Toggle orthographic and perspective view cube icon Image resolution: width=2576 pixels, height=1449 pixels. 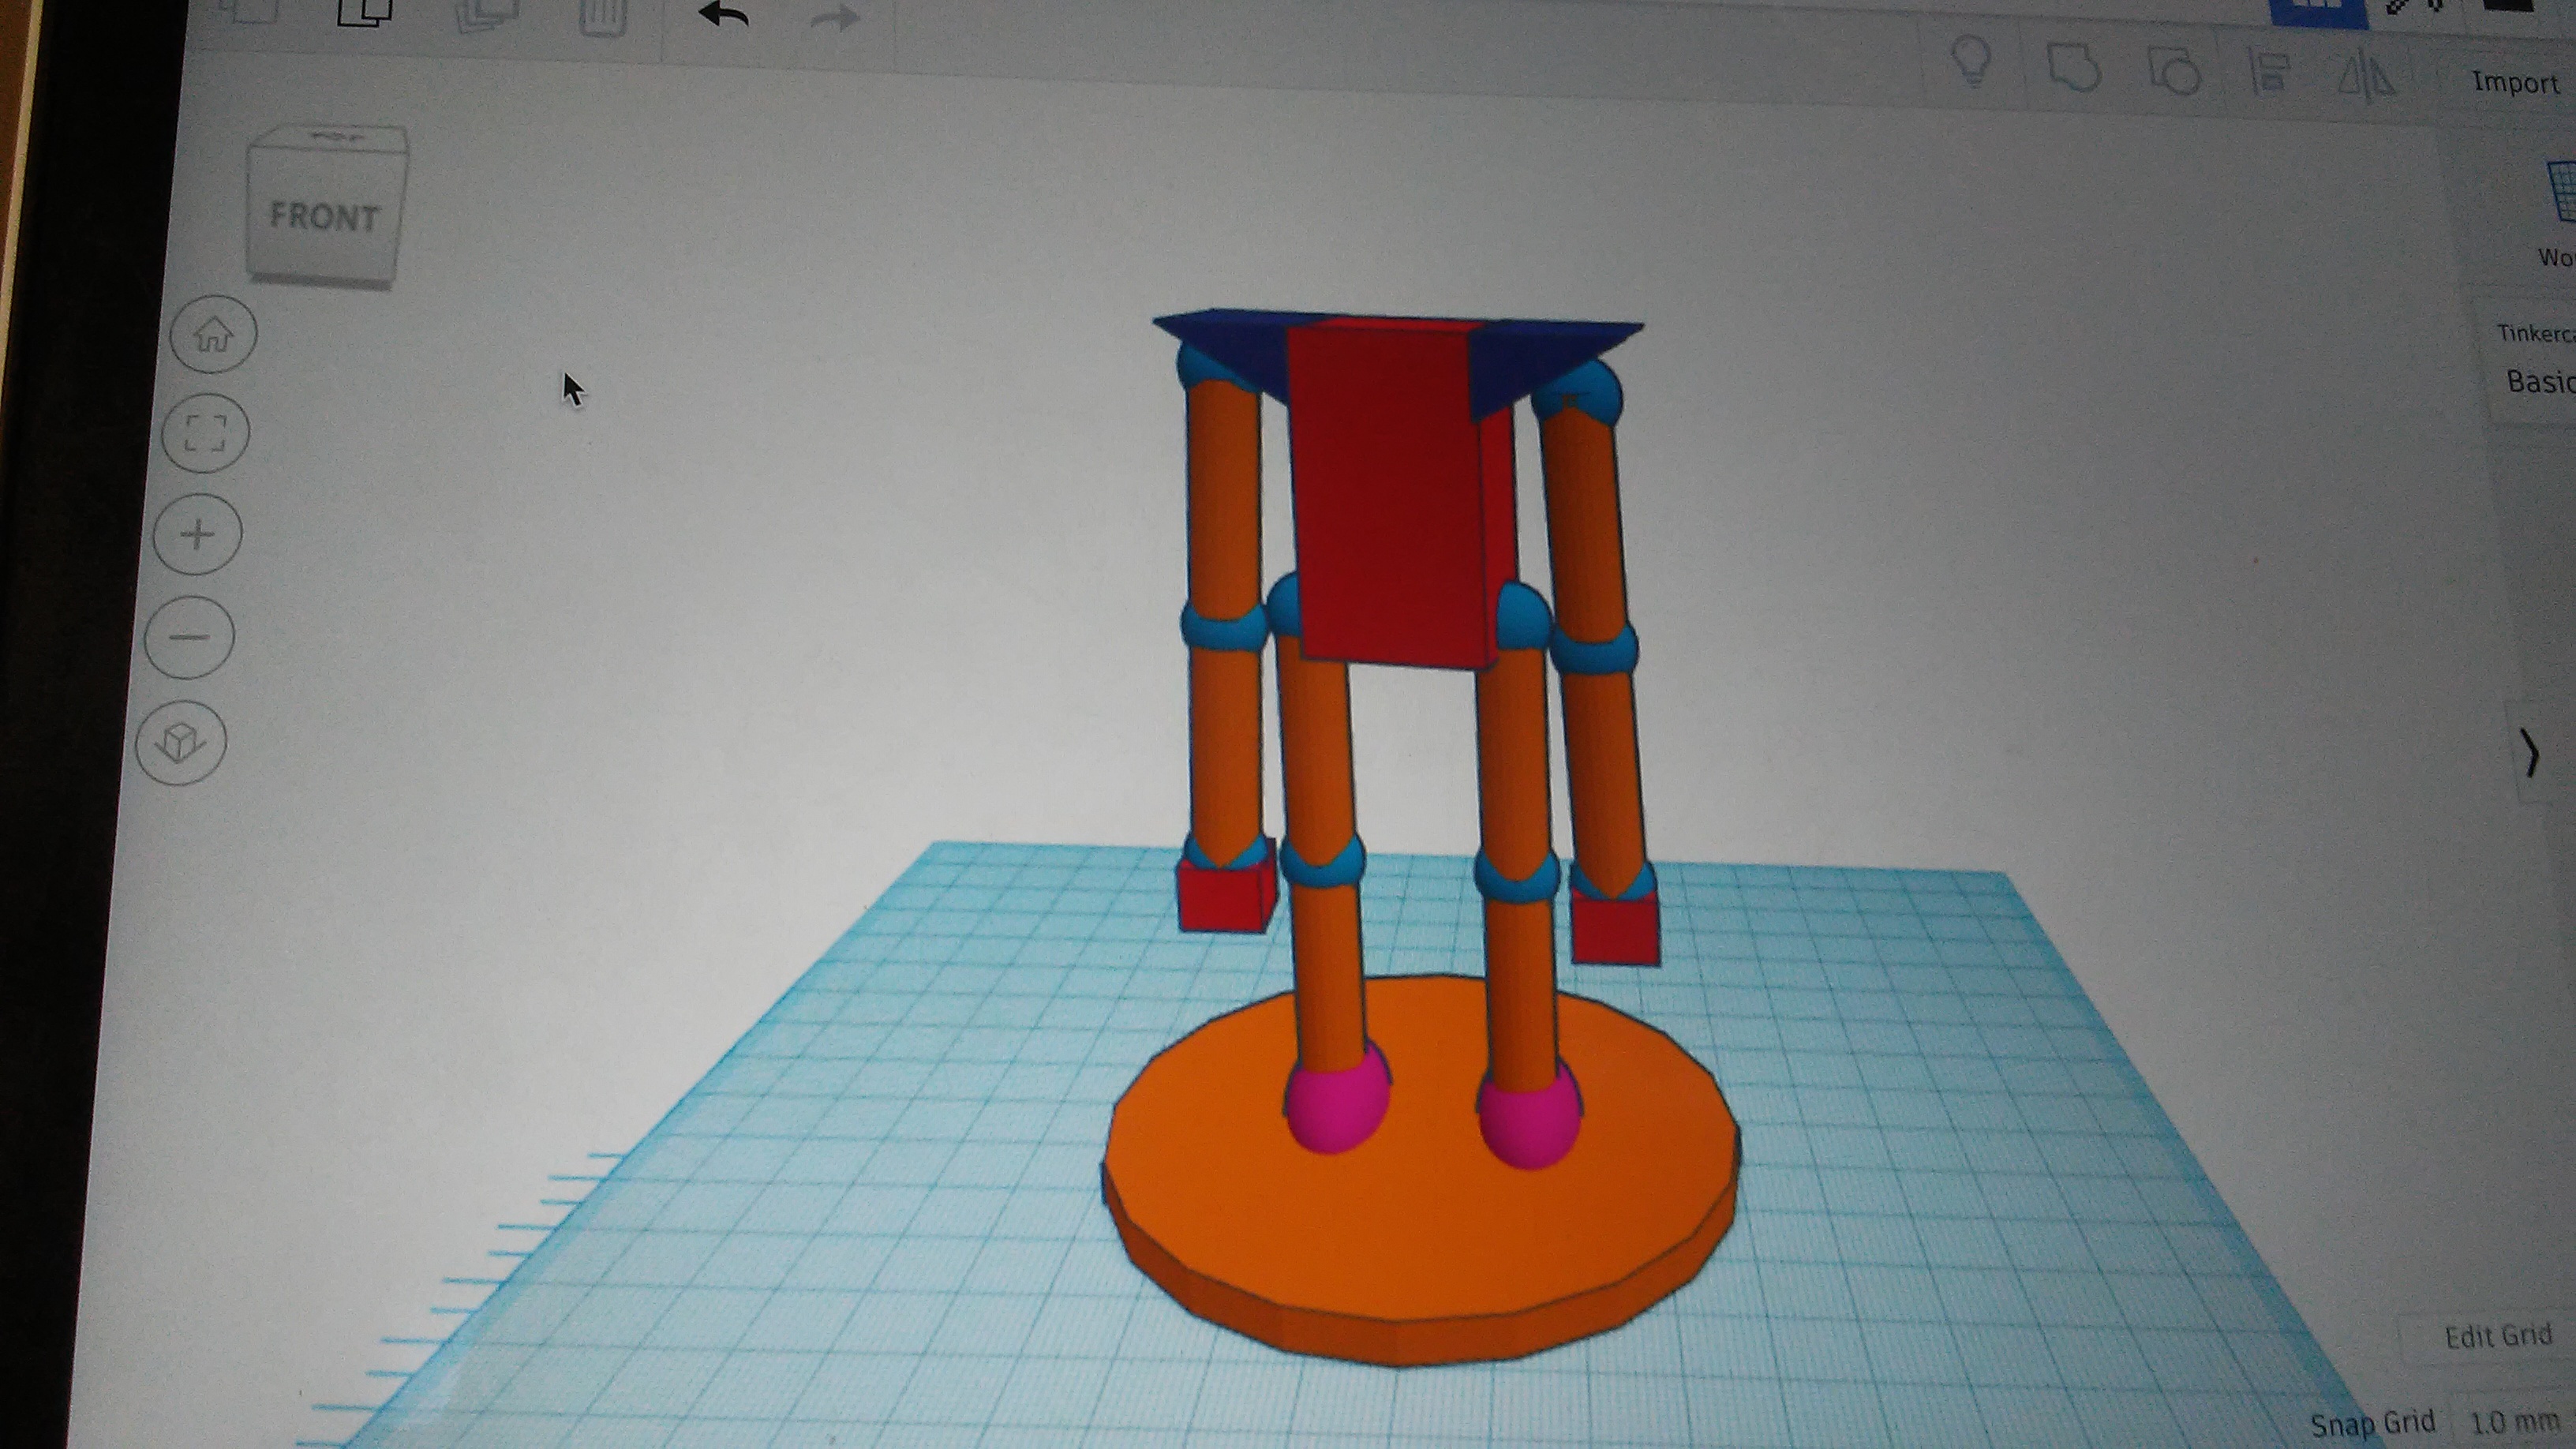(x=181, y=742)
